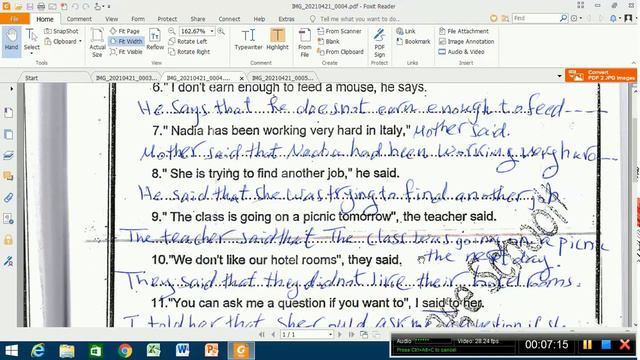
Task: Select the Highlight tool
Action: (278, 40)
